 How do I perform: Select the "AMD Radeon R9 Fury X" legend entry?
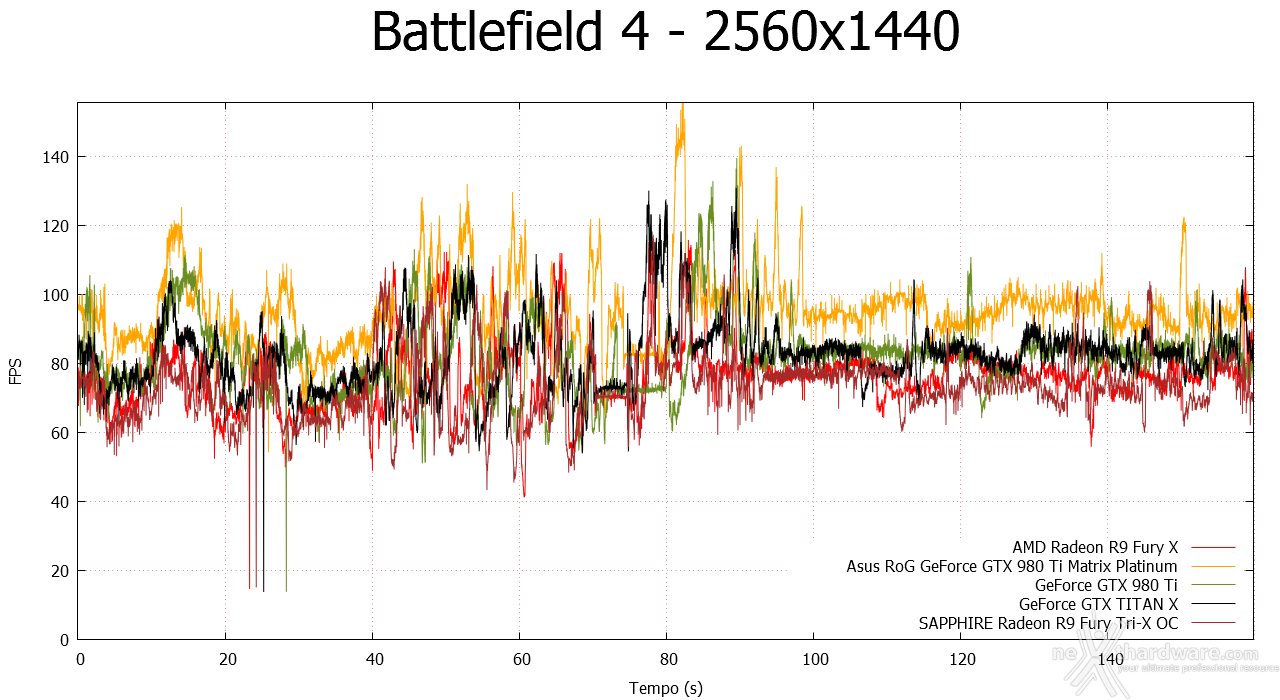coord(1095,547)
